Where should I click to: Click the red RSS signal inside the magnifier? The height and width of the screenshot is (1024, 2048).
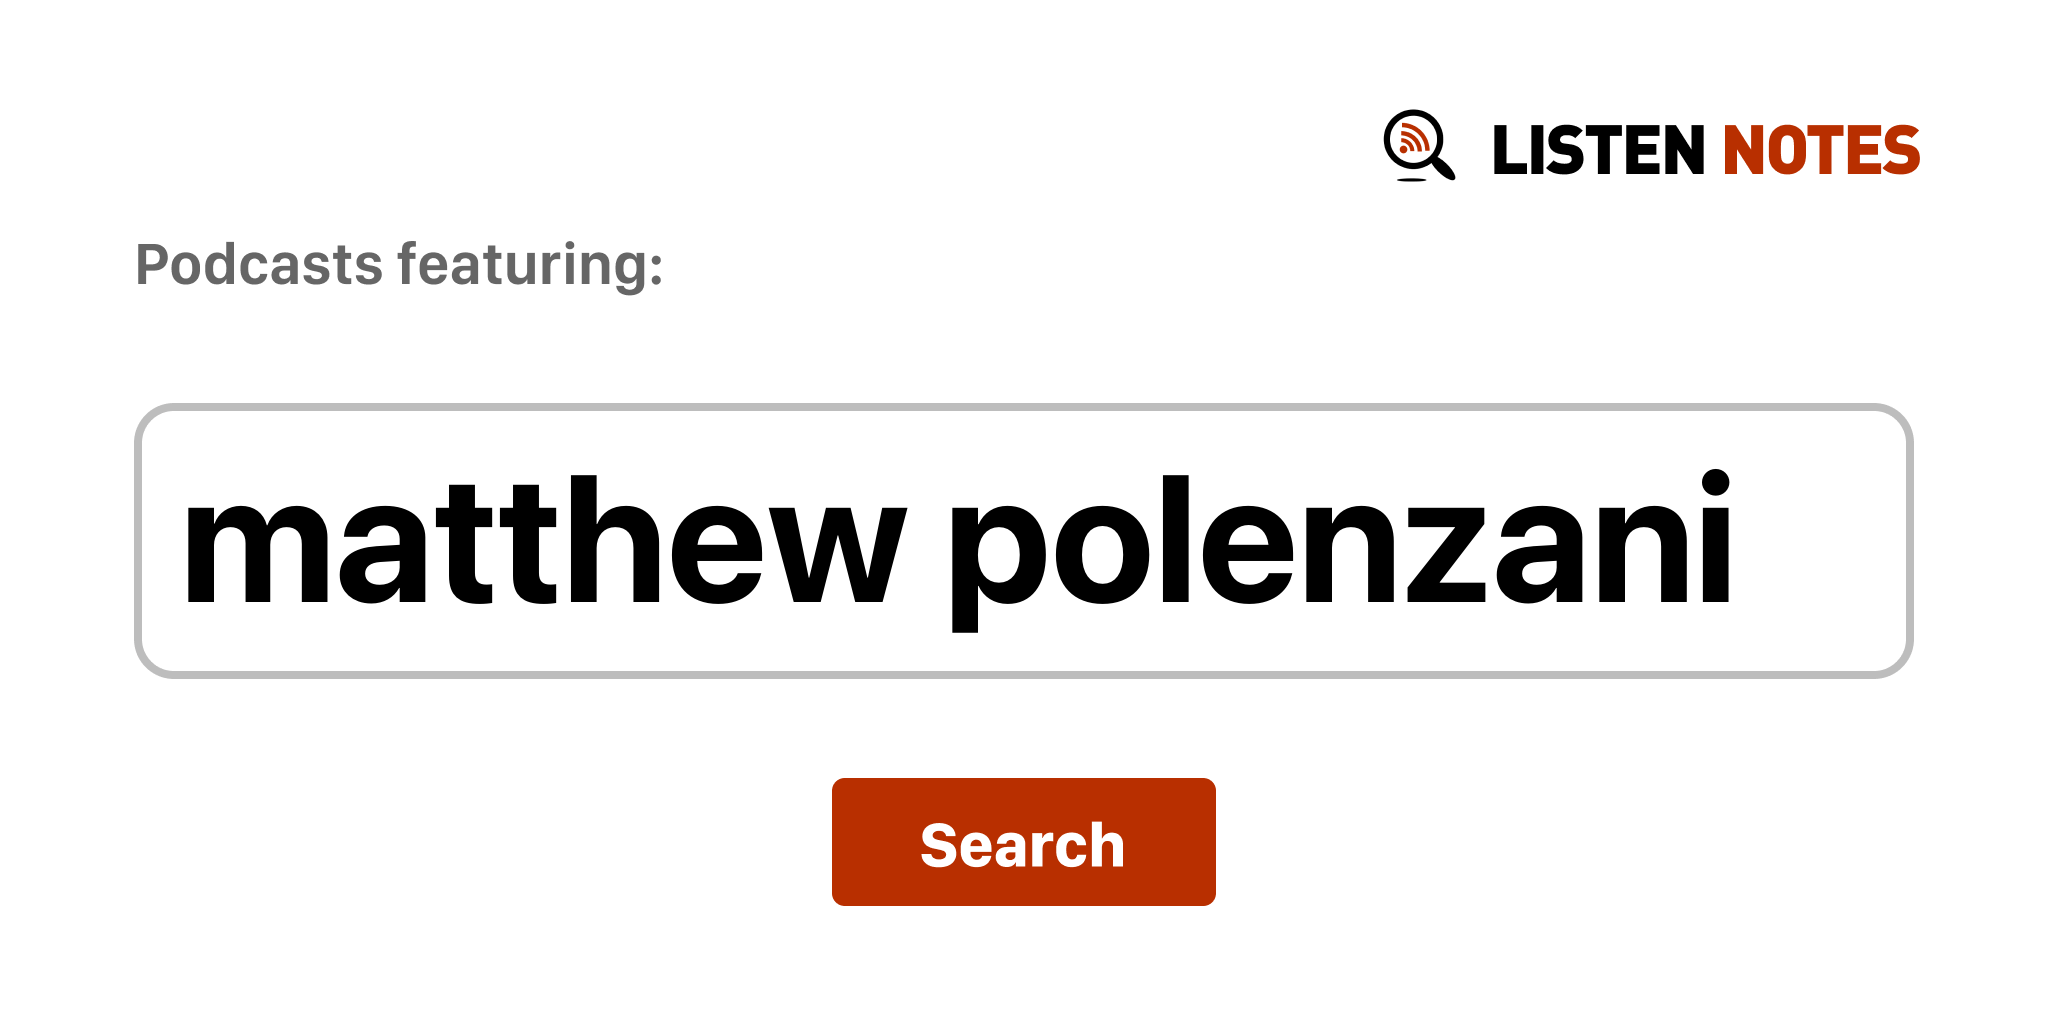coord(1413,138)
